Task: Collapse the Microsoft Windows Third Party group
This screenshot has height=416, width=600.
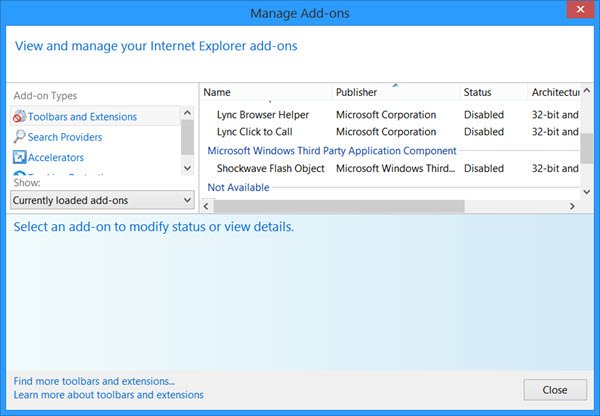Action: pos(331,150)
